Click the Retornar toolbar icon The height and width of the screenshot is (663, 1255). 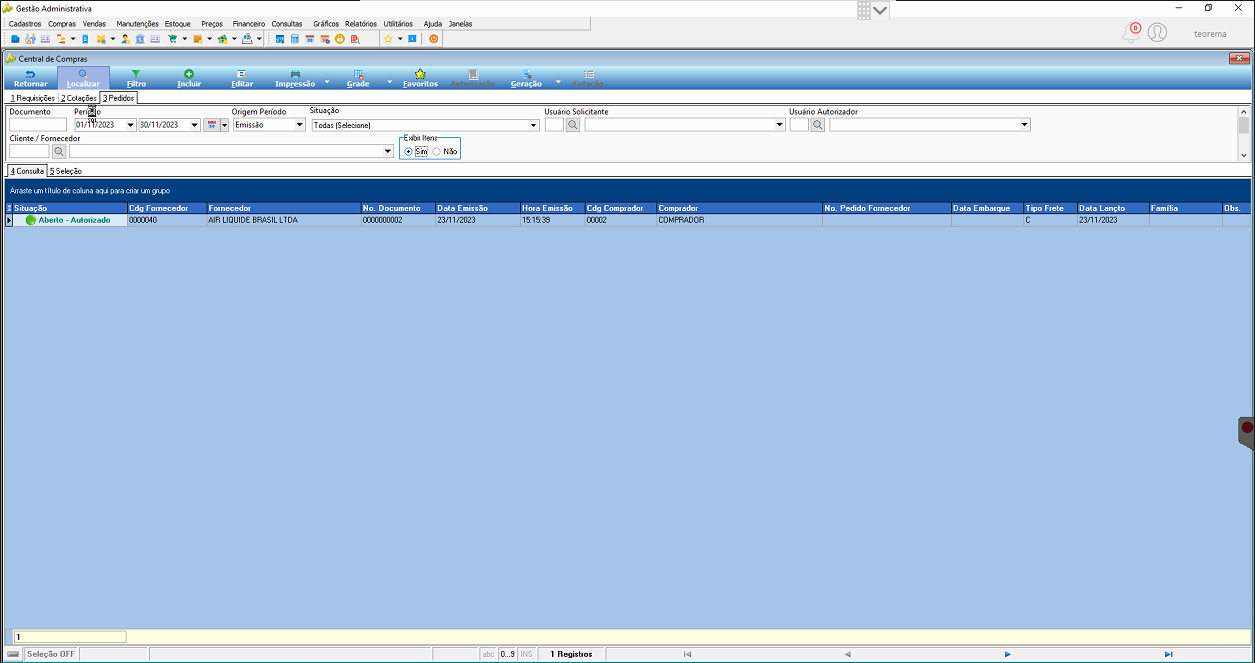tap(30, 74)
